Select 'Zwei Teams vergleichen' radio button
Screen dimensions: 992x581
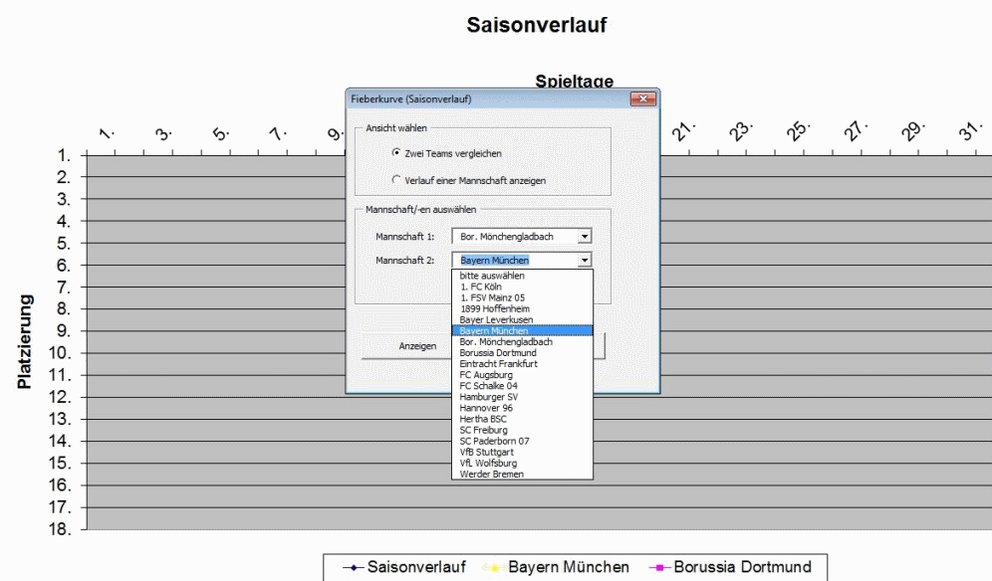(396, 153)
